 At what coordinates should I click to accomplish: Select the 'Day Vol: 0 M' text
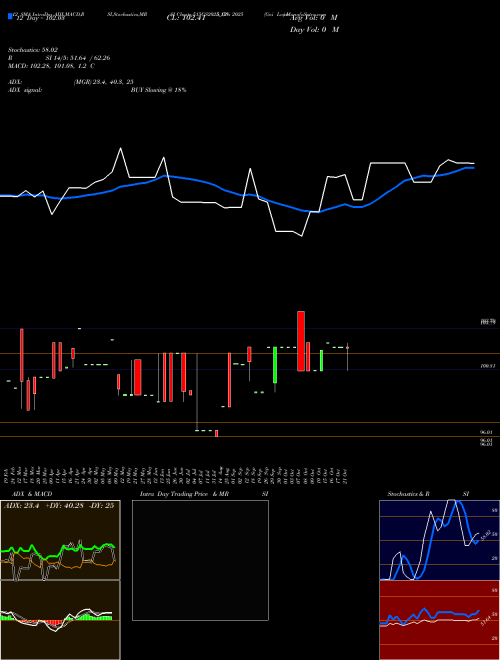(314, 29)
